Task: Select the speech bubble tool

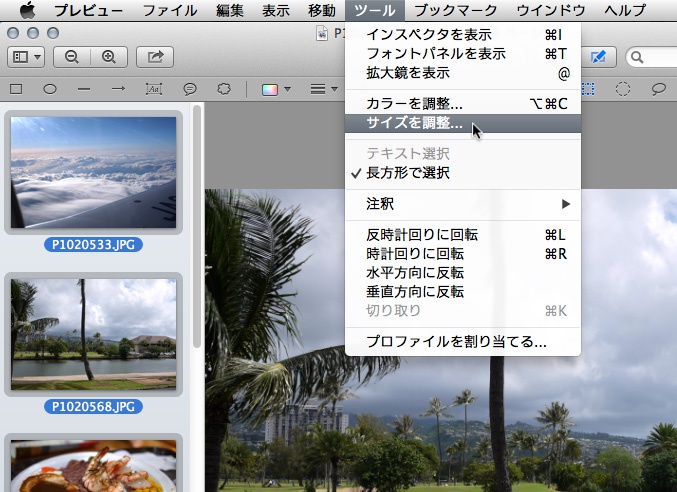Action: pos(190,89)
